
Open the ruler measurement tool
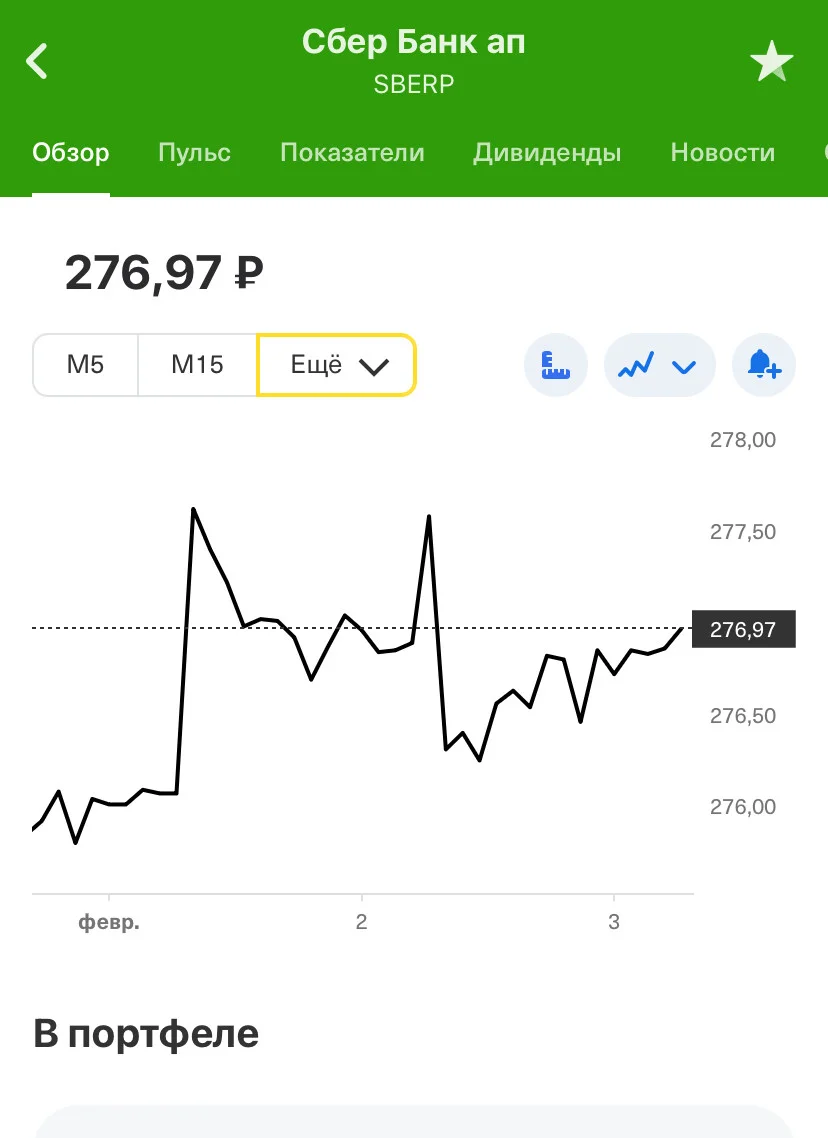(x=556, y=365)
